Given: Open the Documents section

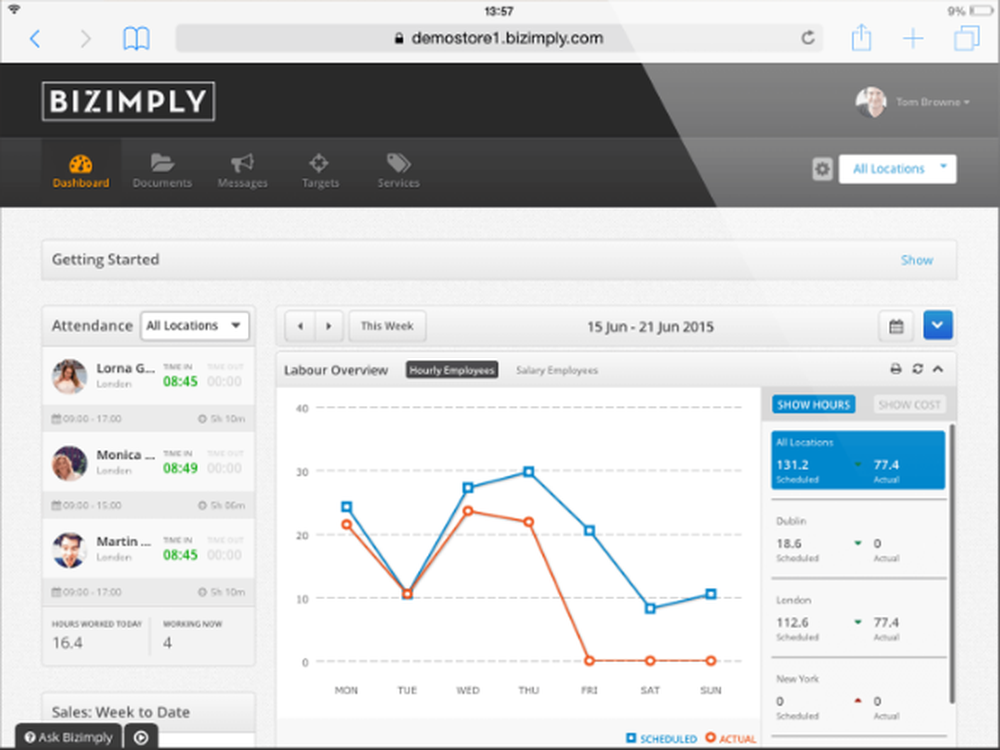Looking at the screenshot, I should [x=162, y=170].
